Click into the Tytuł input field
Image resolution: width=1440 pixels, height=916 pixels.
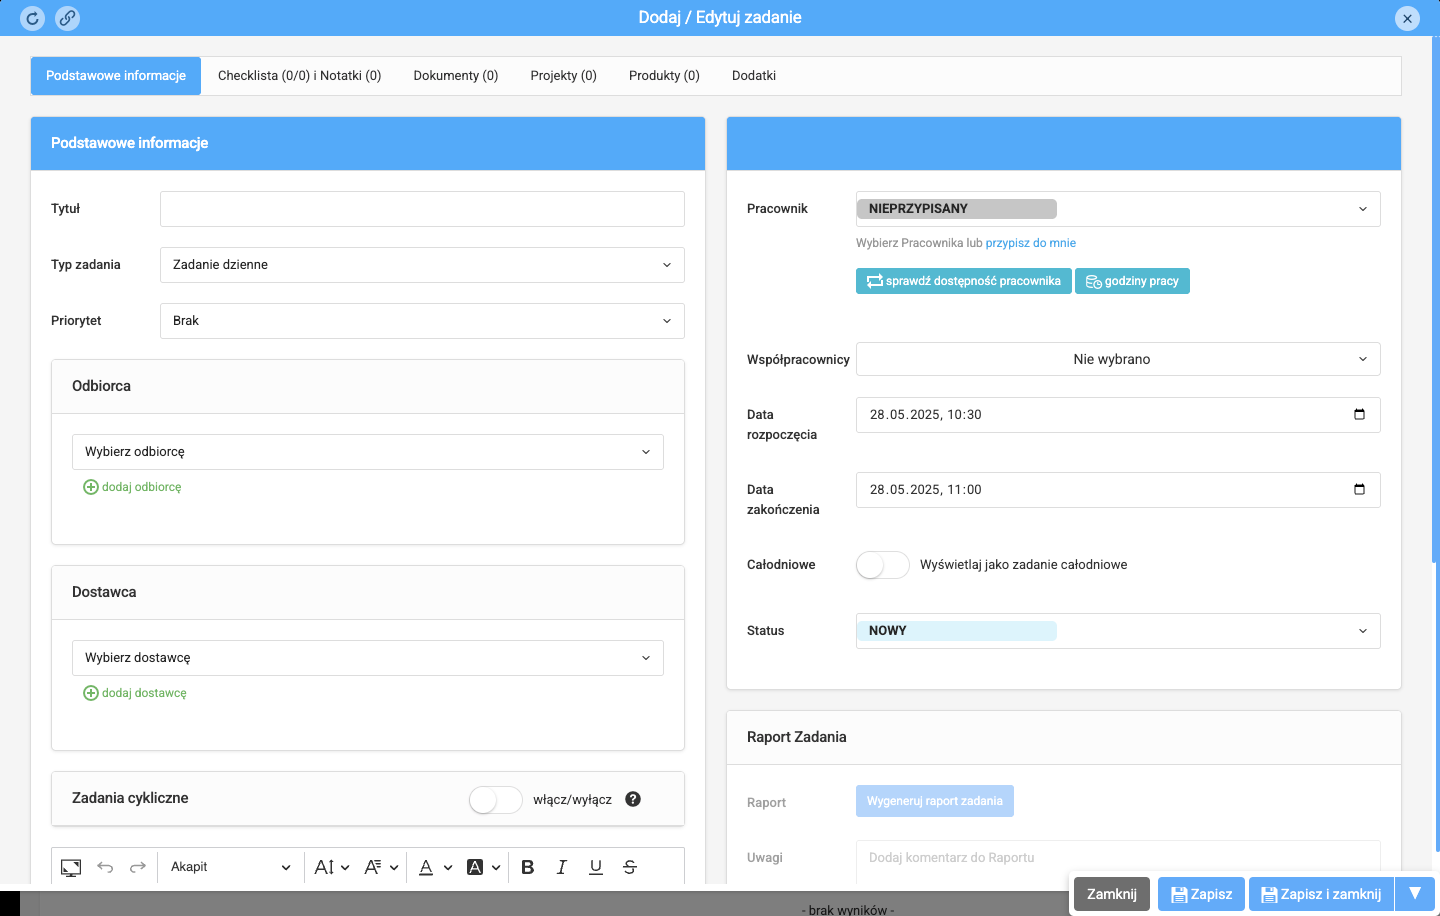(x=422, y=209)
